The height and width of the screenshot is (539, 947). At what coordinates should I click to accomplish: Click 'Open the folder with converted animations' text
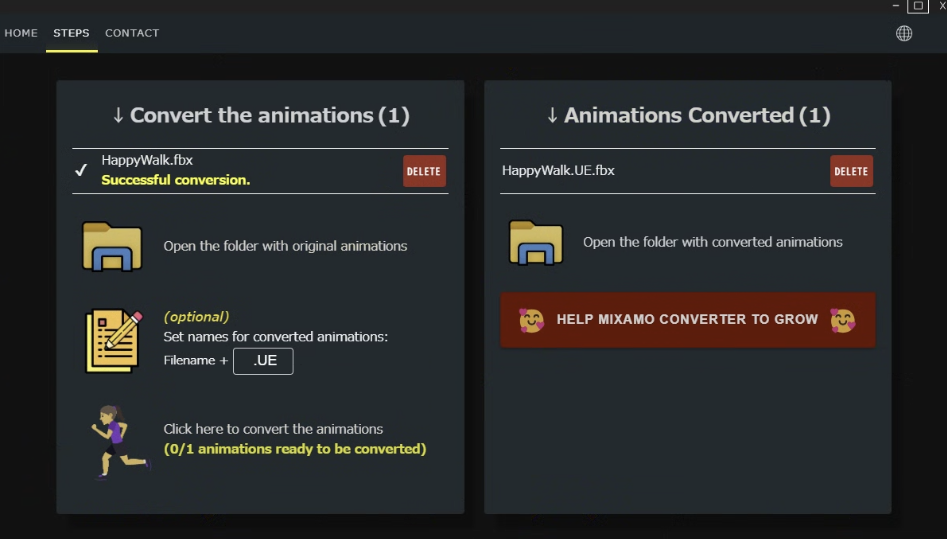712,242
